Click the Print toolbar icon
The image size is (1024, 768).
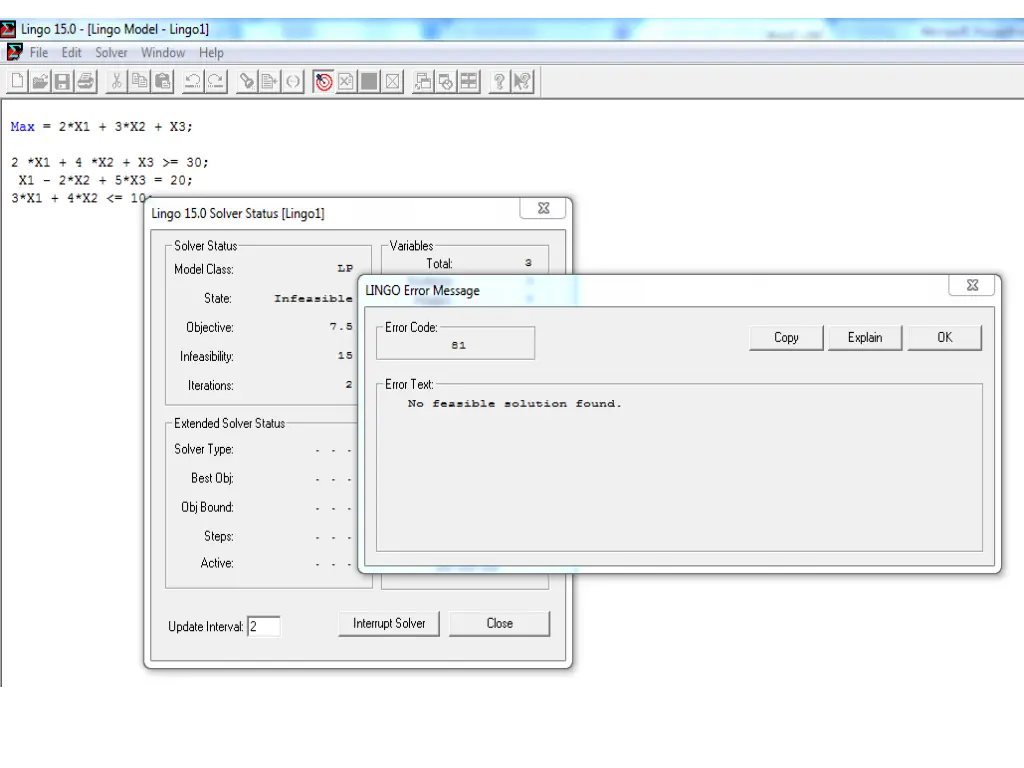[x=86, y=82]
